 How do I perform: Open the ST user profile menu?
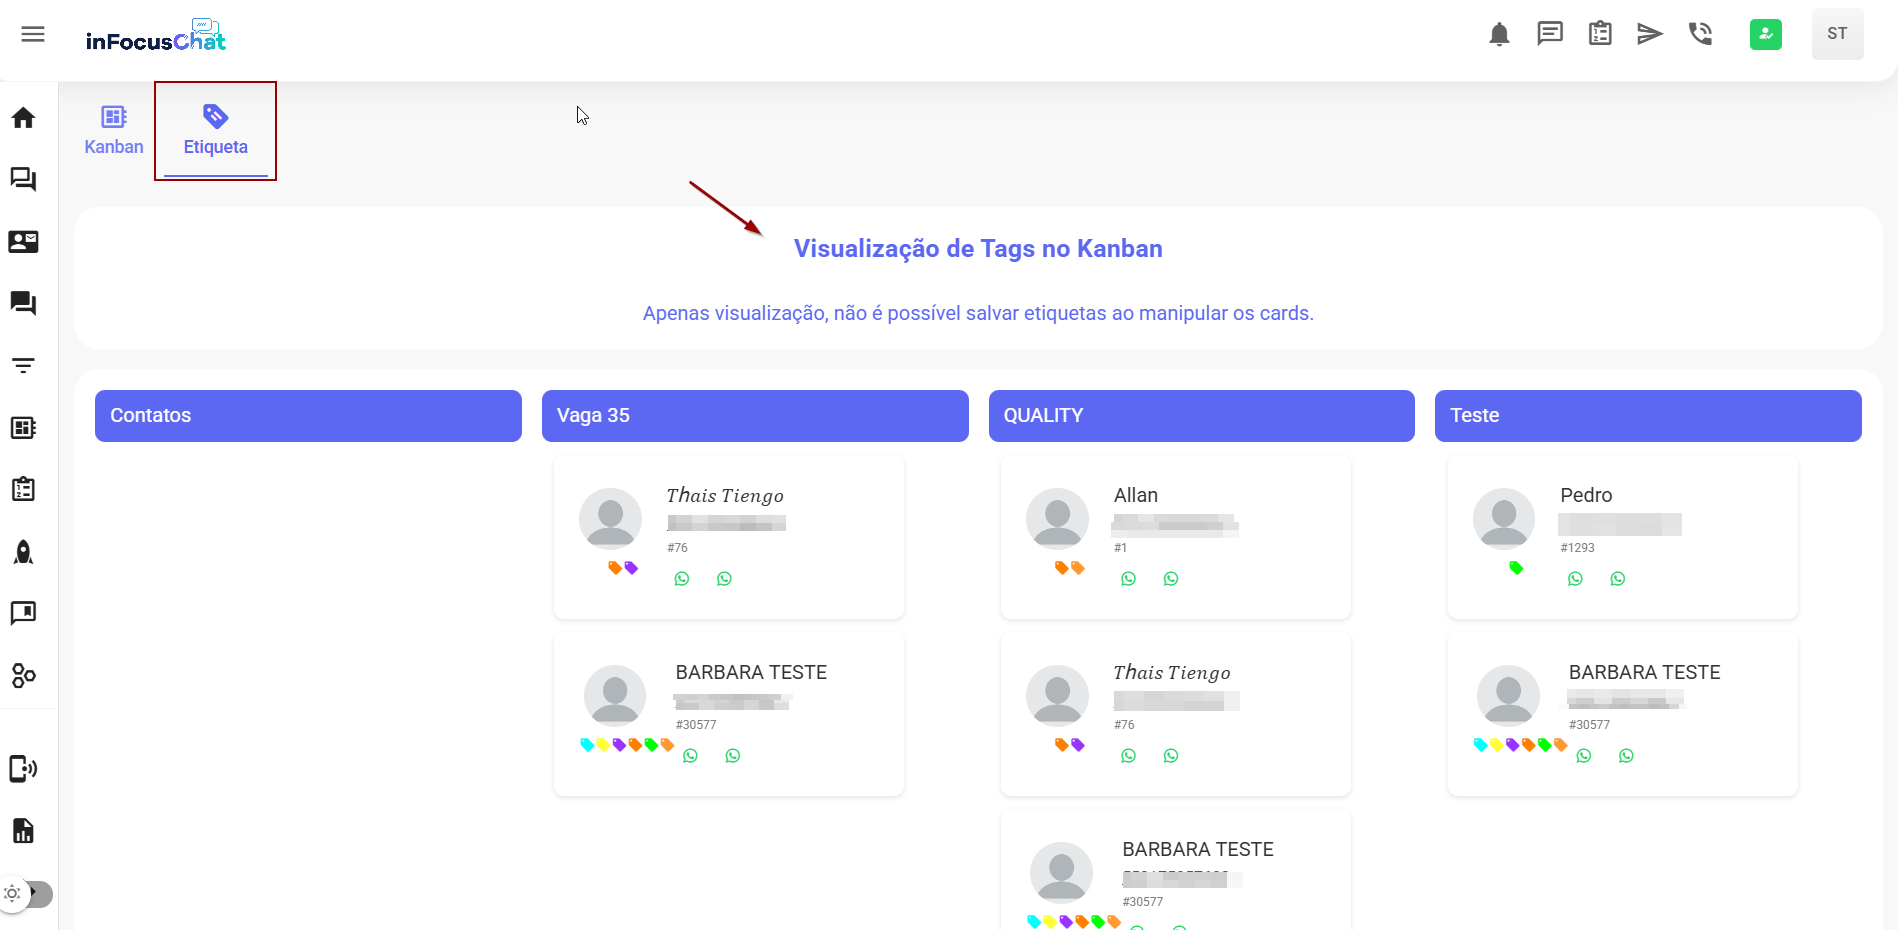click(x=1837, y=34)
